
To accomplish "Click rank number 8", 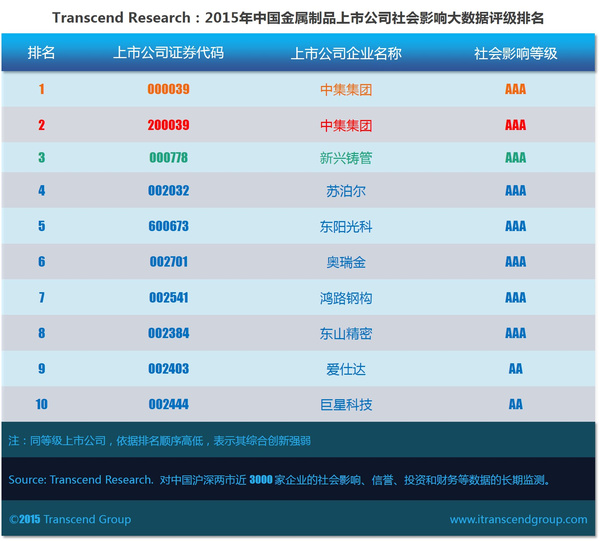I will [x=41, y=333].
